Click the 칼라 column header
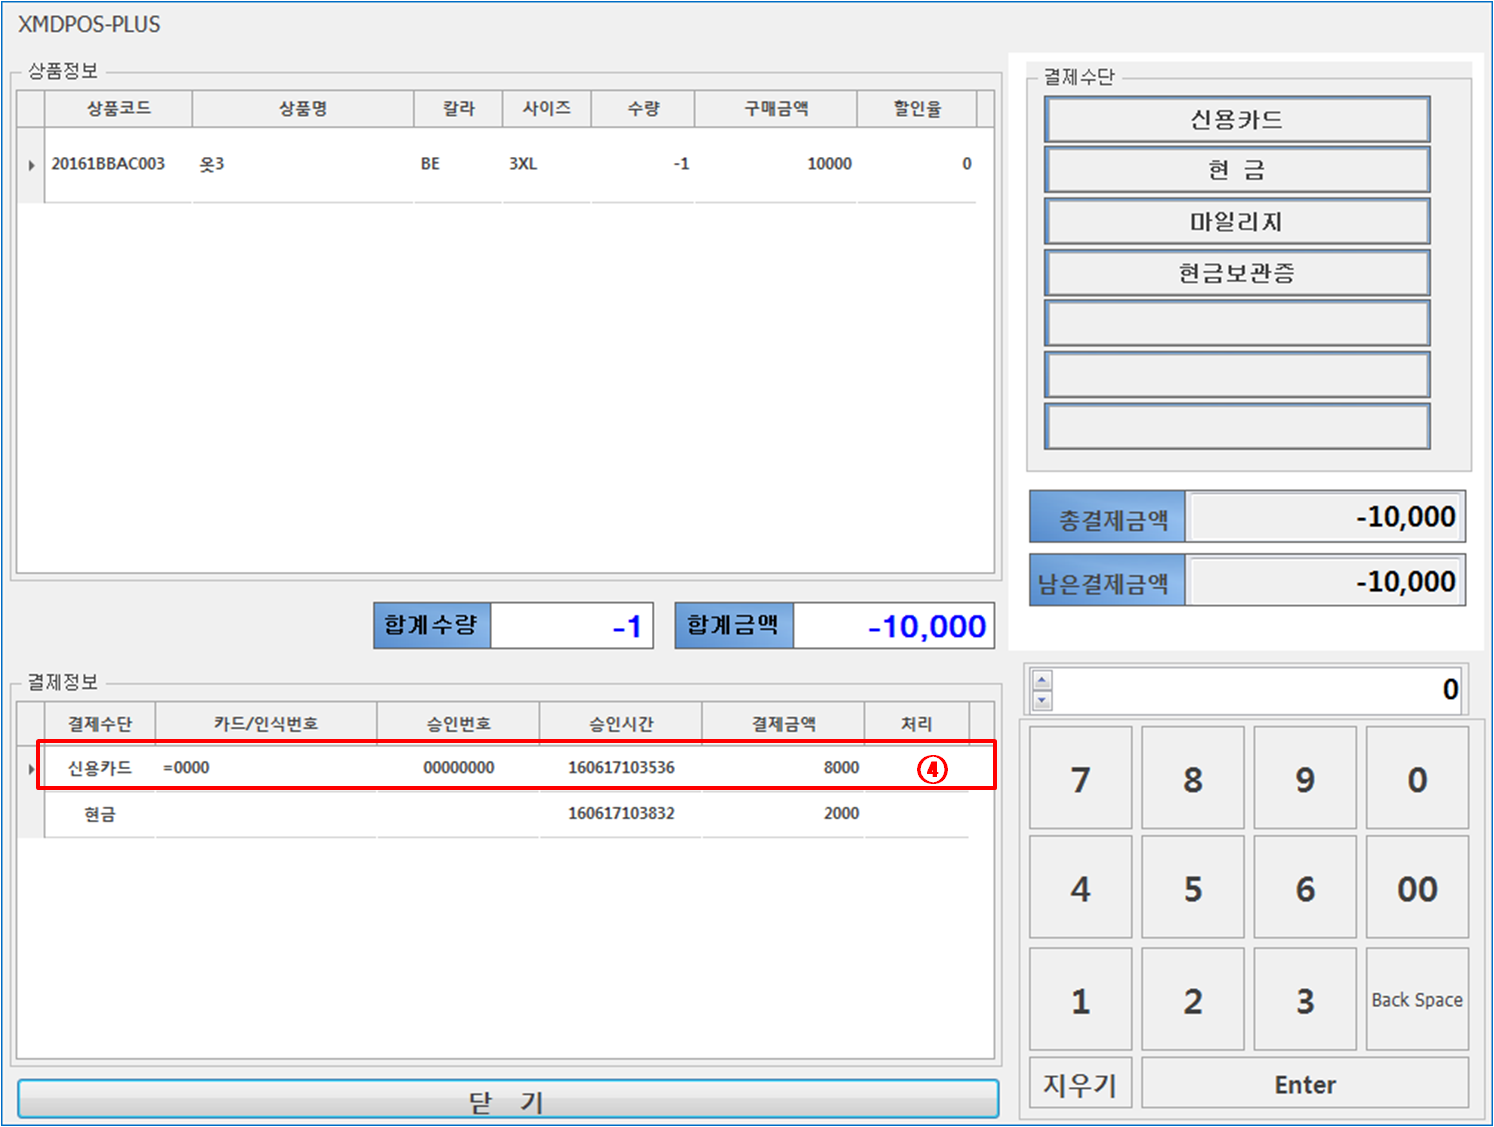 (x=458, y=108)
